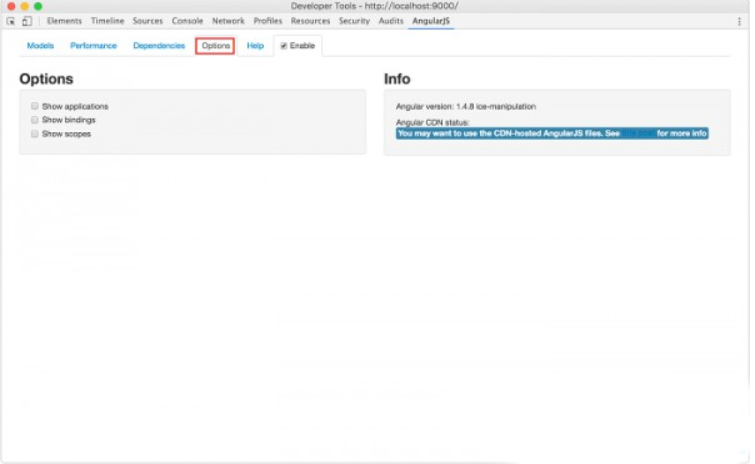Toggle the device mode icon
The width and height of the screenshot is (755, 464).
coord(27,21)
